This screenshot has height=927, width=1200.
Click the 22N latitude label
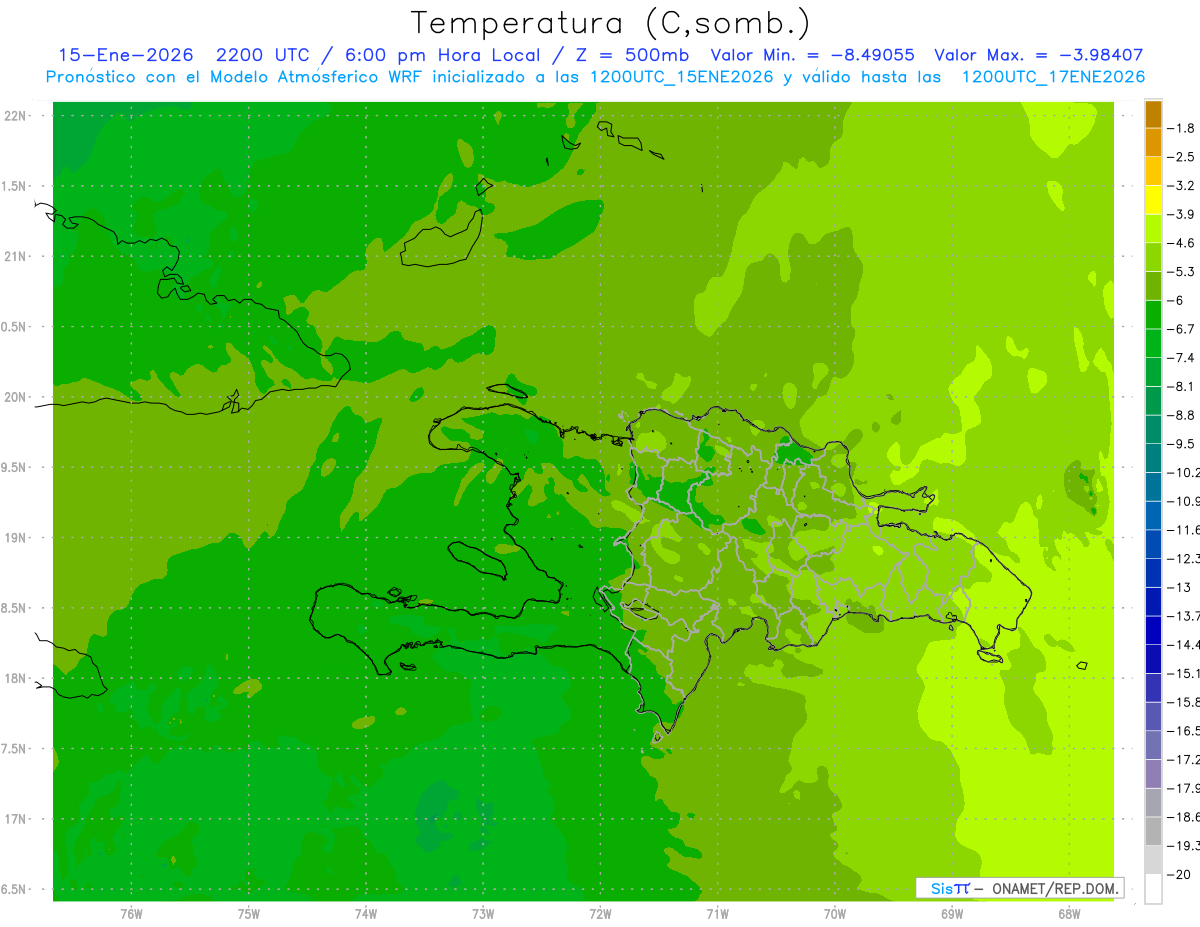tap(16, 116)
